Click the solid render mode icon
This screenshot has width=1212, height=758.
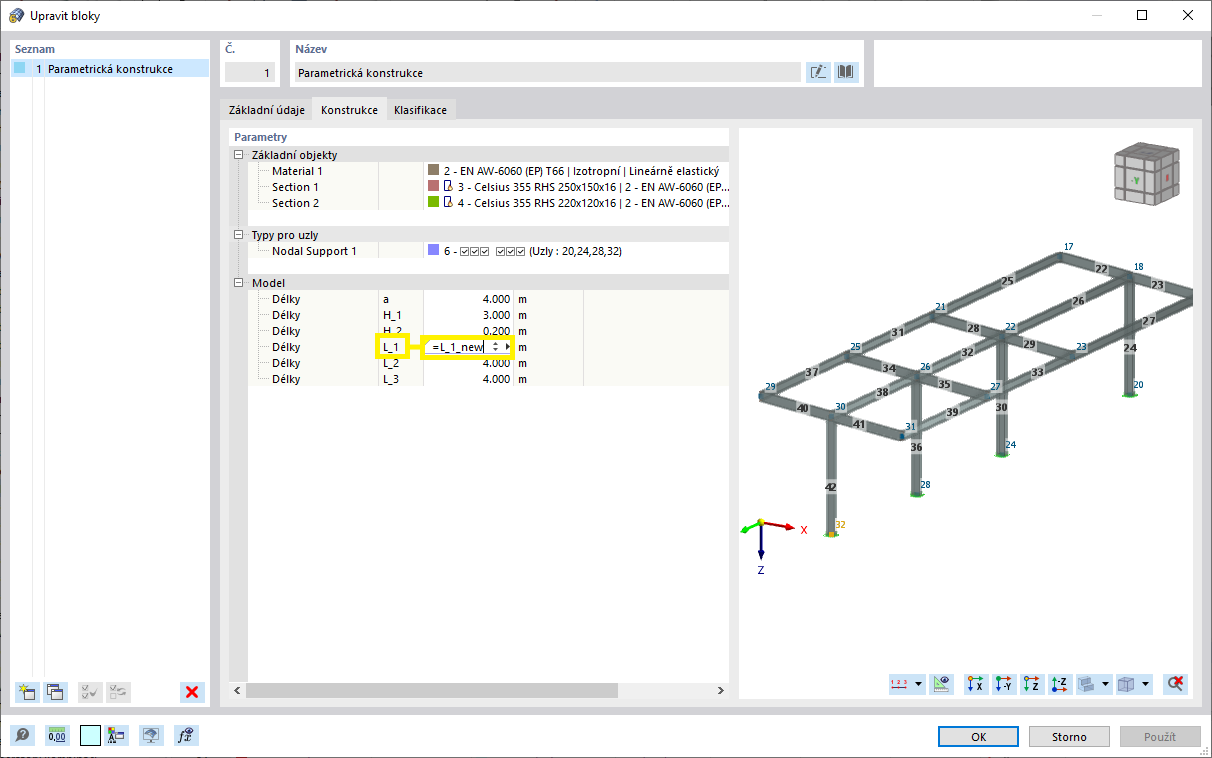(x=1087, y=684)
